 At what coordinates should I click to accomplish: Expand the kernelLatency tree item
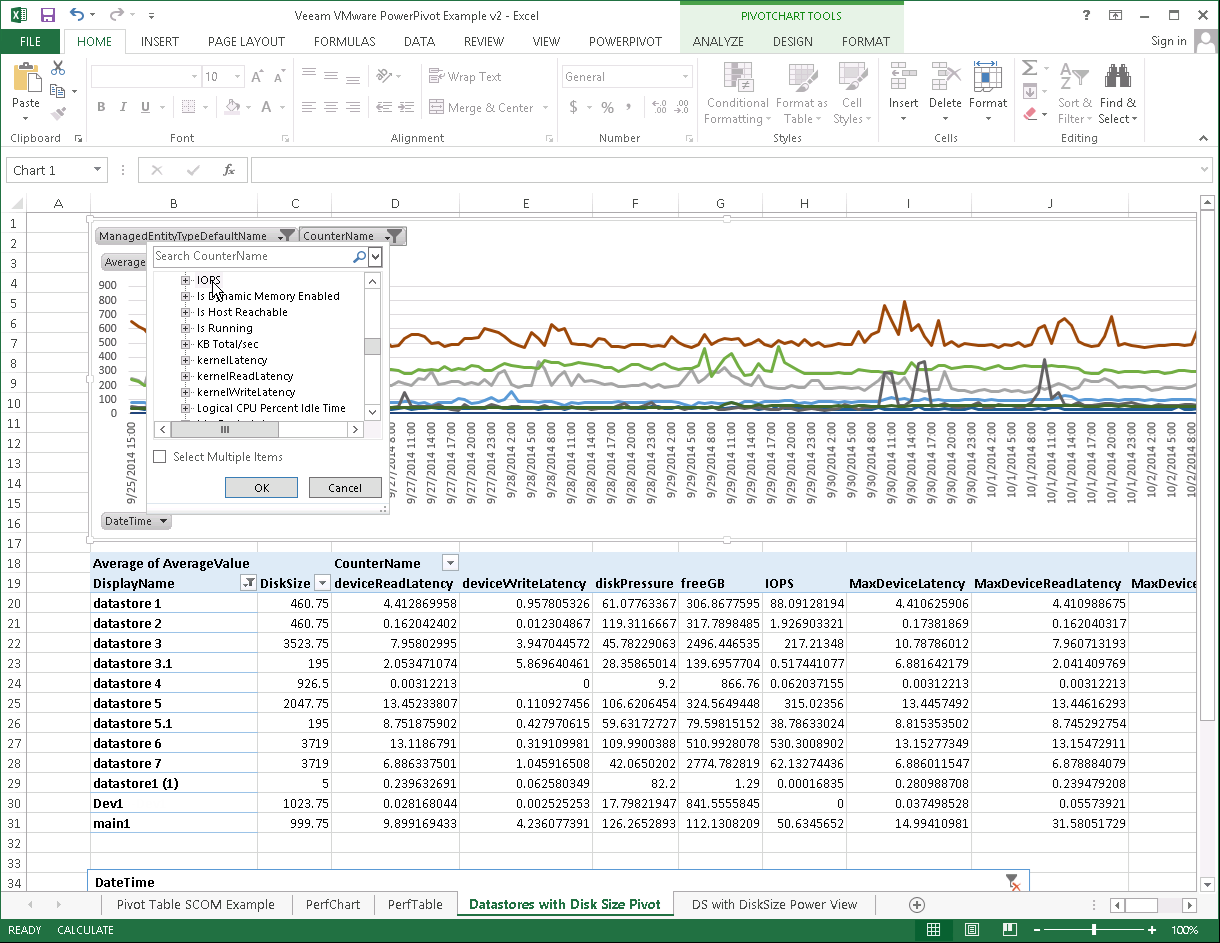click(185, 360)
